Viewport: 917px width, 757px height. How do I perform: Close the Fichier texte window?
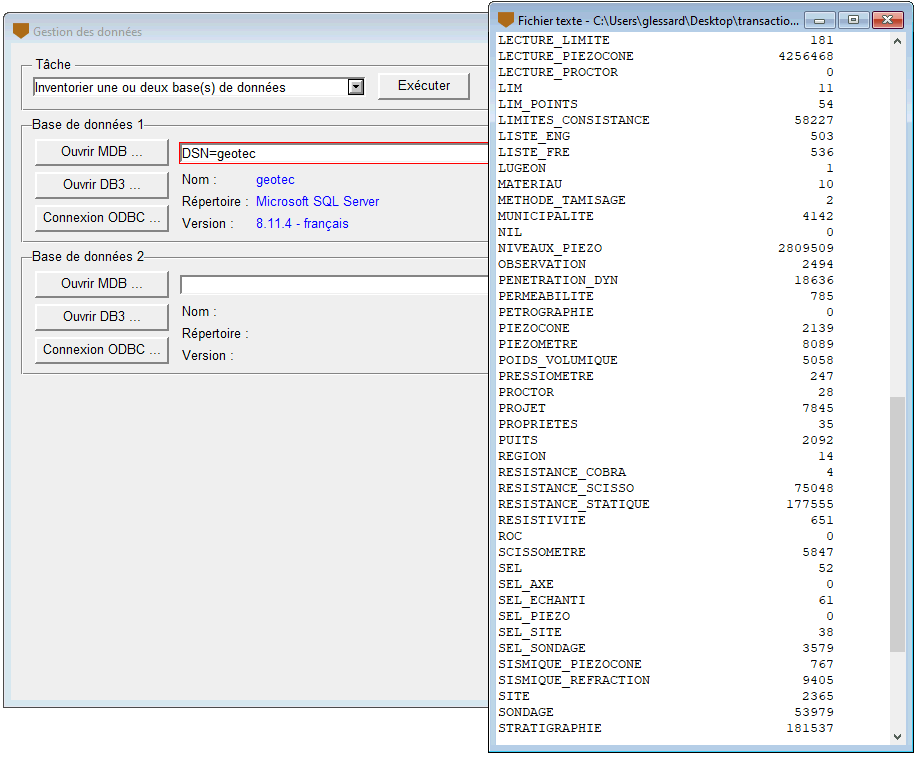click(887, 20)
